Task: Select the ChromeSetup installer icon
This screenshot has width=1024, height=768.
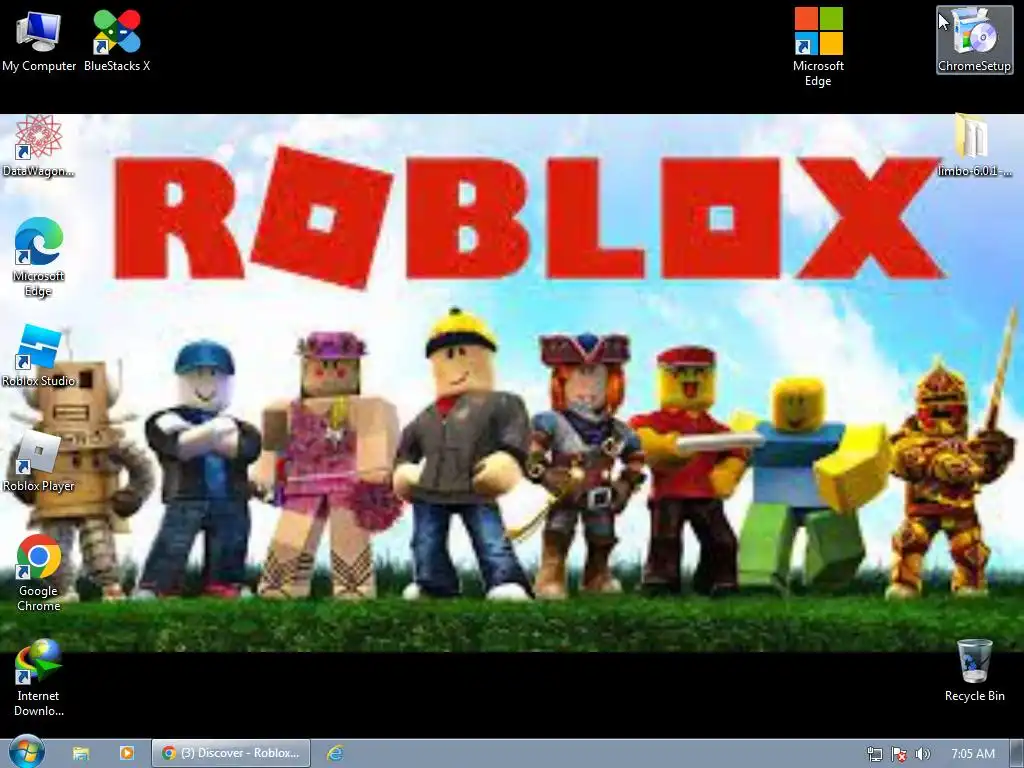Action: click(x=974, y=40)
